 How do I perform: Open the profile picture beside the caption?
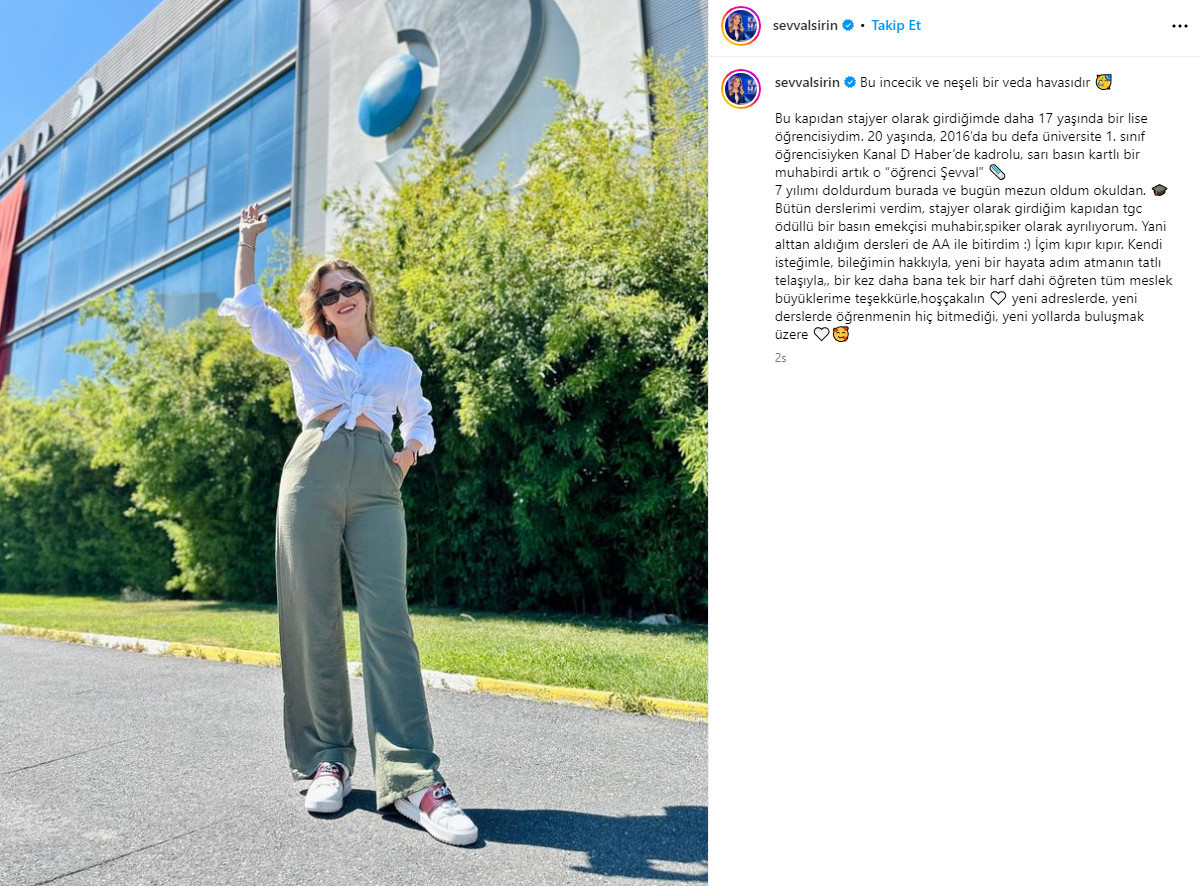tap(741, 89)
